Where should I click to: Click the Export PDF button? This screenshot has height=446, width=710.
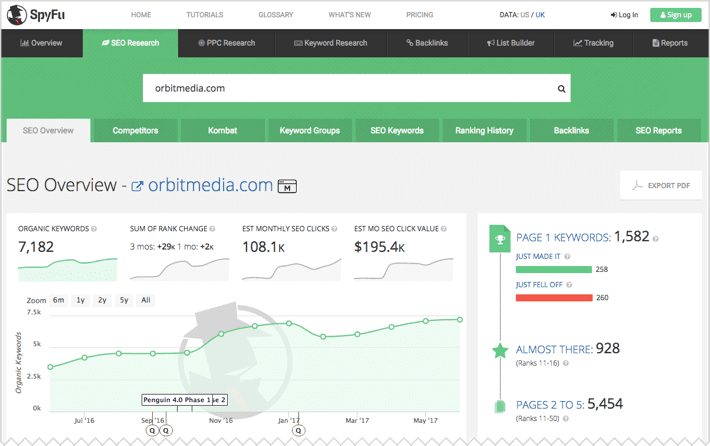pyautogui.click(x=661, y=186)
